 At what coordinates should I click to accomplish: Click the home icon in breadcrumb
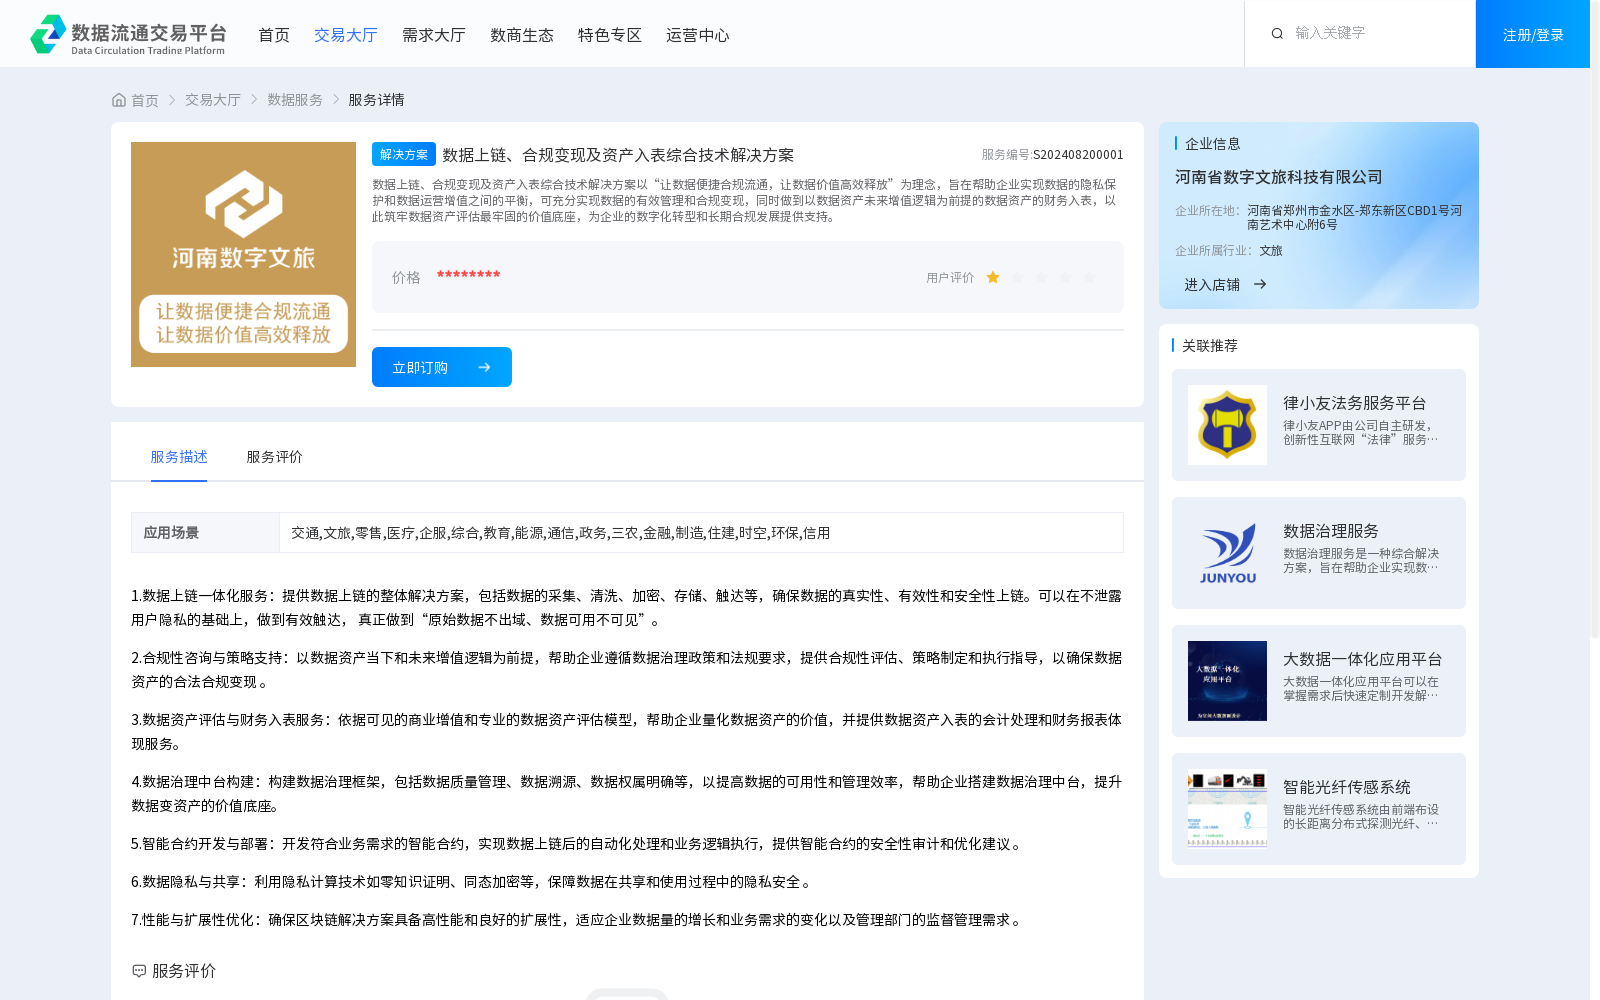[119, 100]
